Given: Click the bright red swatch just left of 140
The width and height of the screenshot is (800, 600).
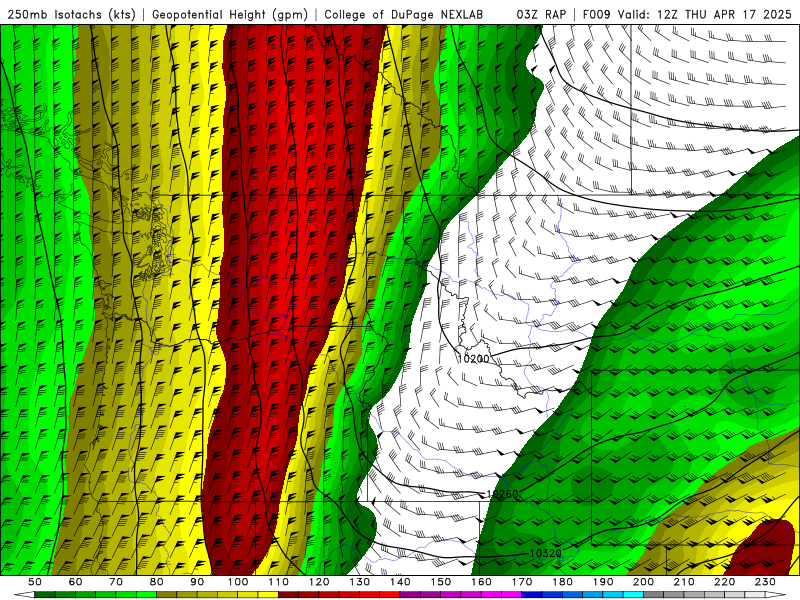Looking at the screenshot, I should tap(390, 594).
